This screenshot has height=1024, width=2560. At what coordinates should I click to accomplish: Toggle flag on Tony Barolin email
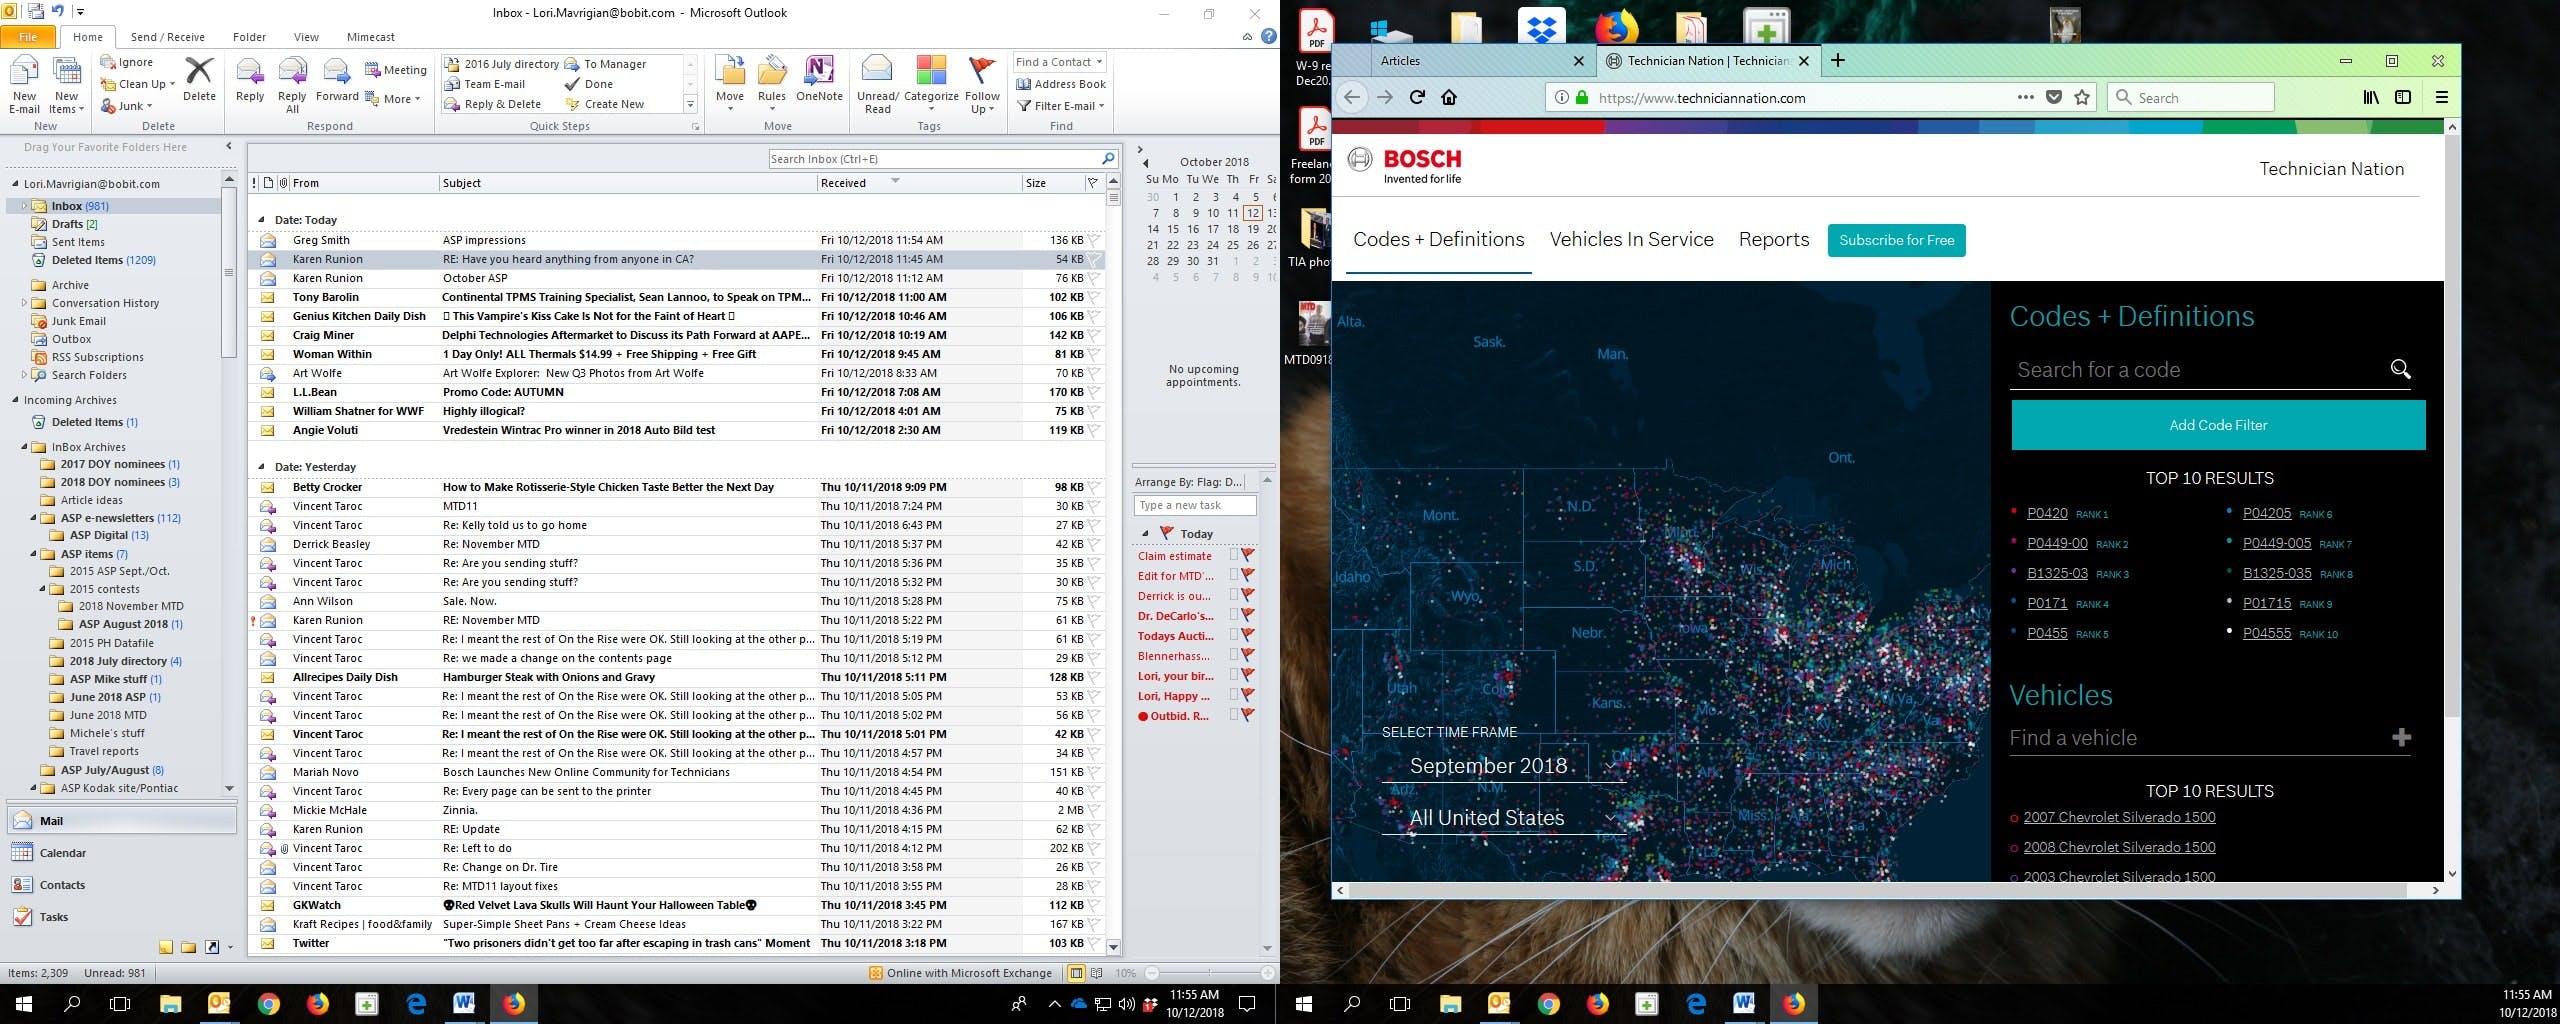pyautogui.click(x=1094, y=297)
